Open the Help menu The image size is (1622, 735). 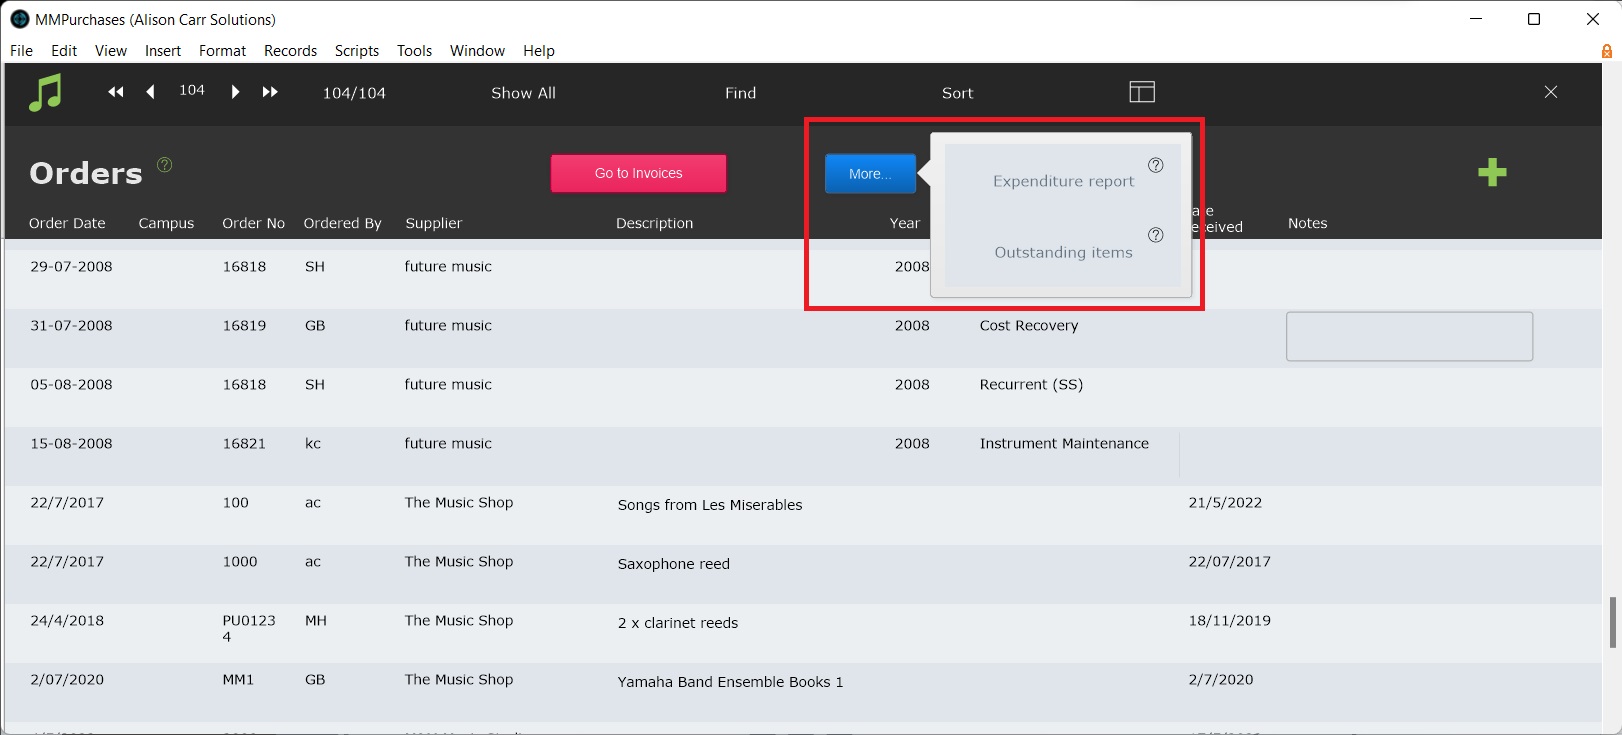click(538, 51)
